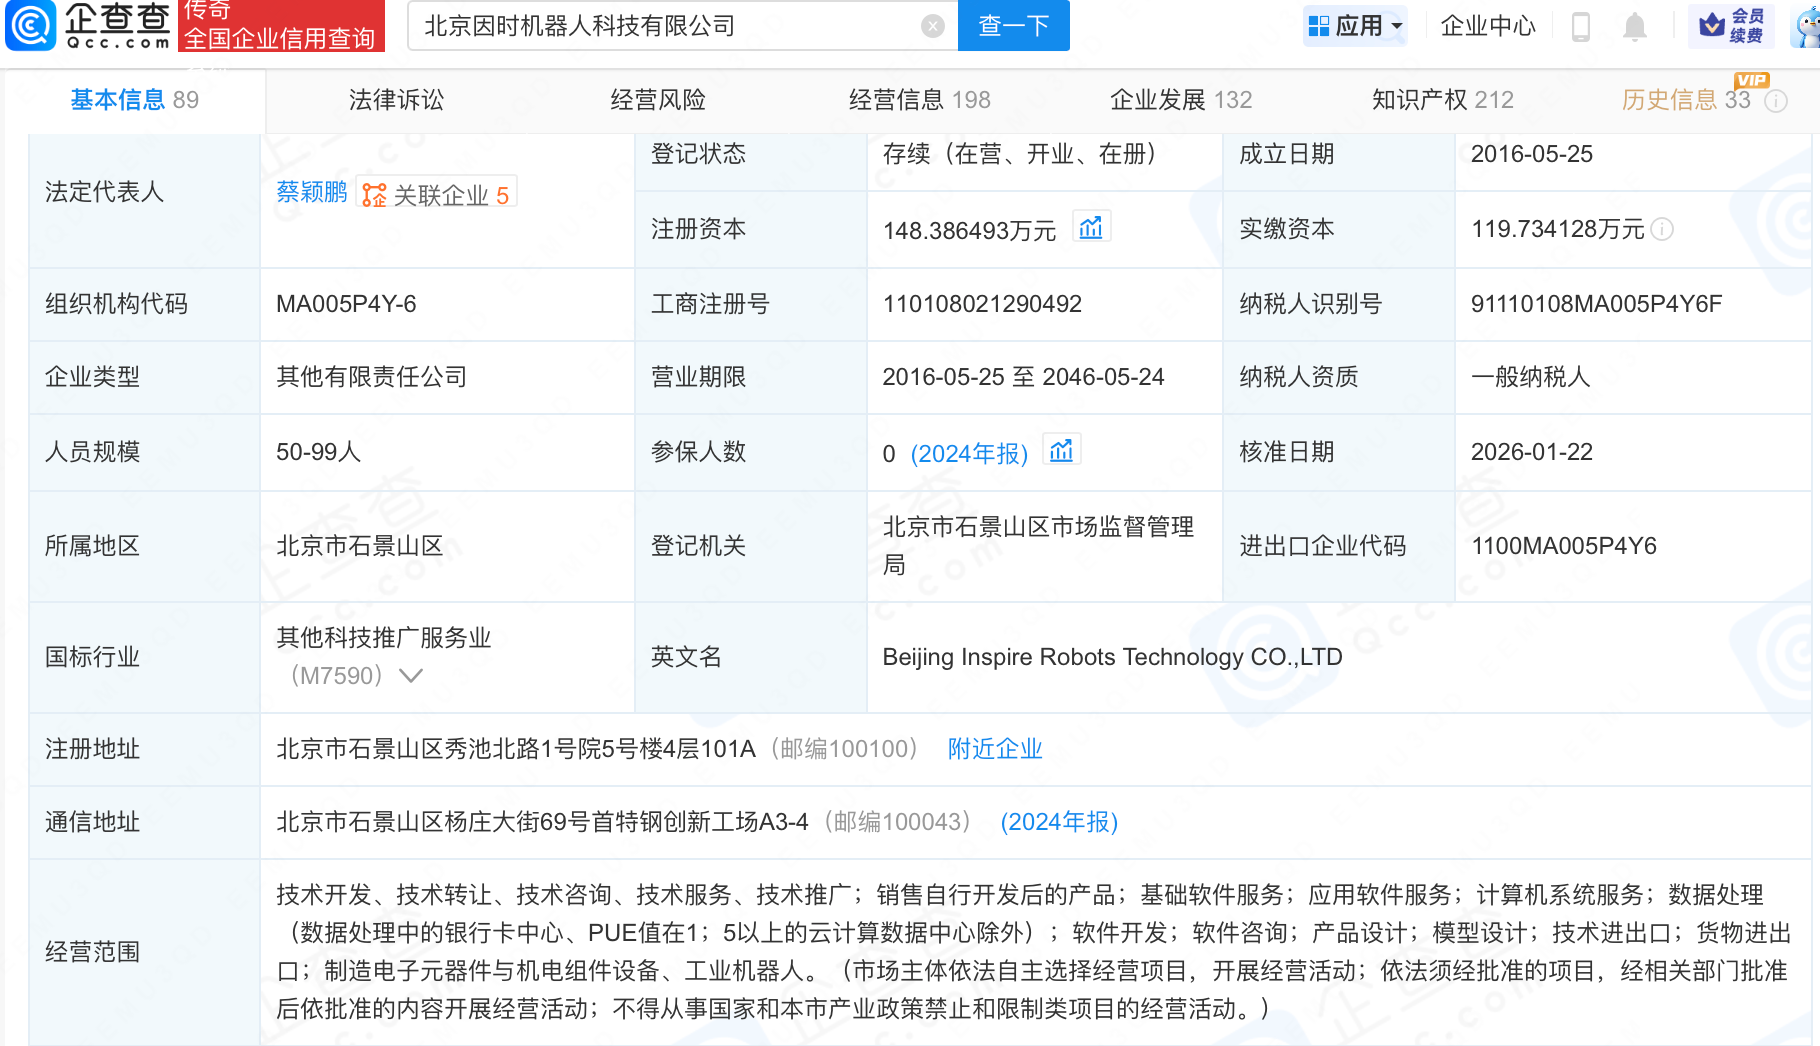Open the 经营信息 198 tab
The image size is (1820, 1046).
(919, 100)
